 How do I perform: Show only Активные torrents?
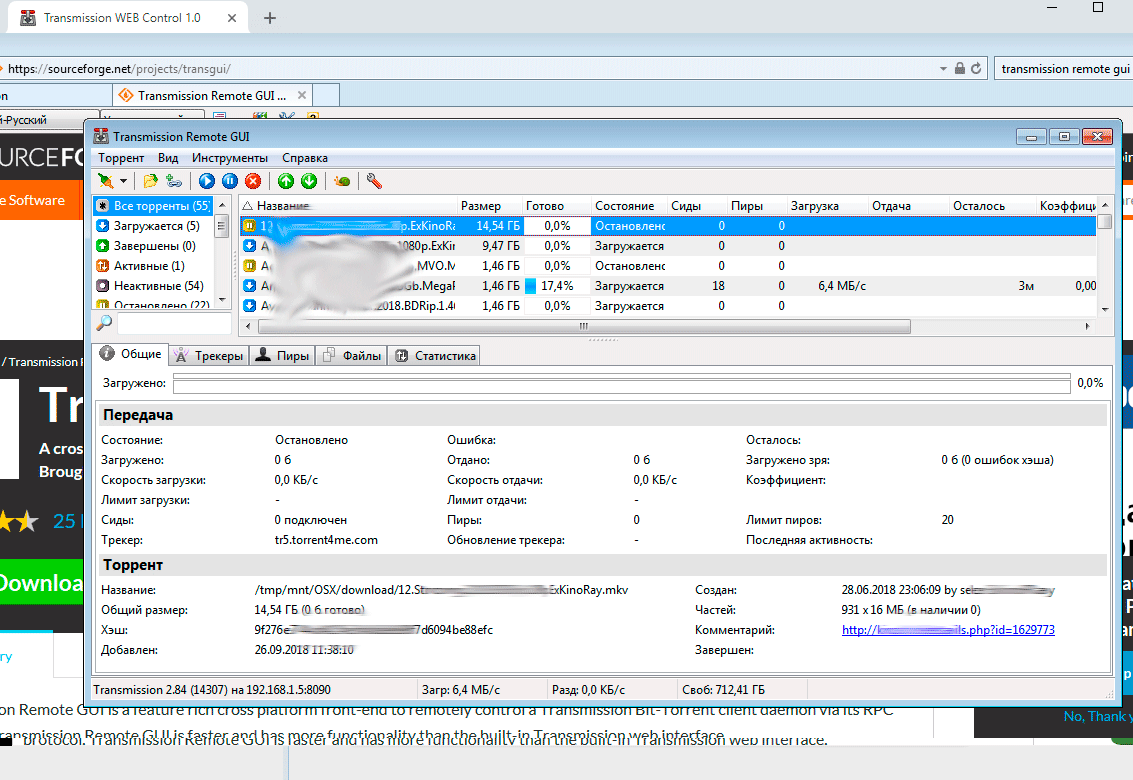150,265
